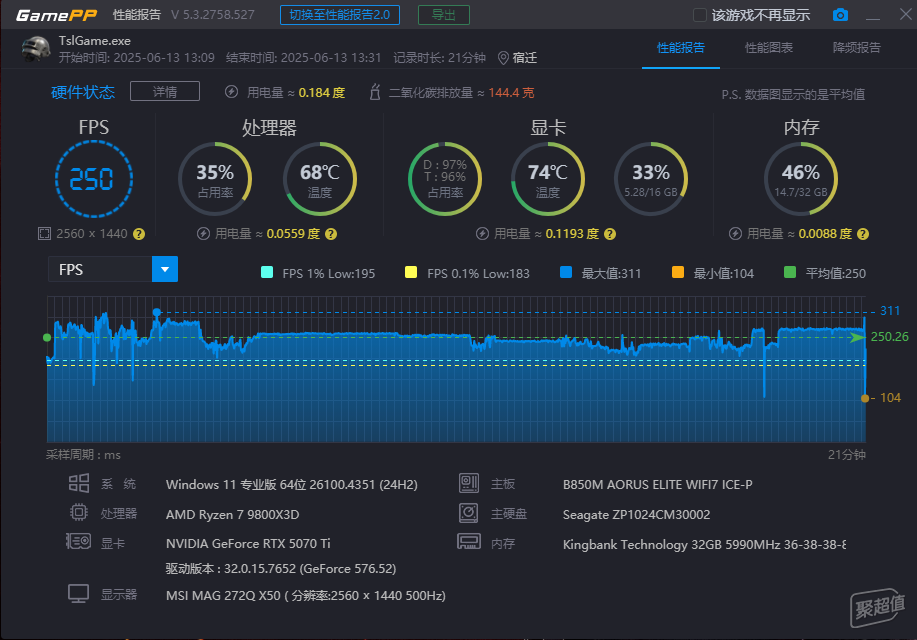
Task: Click the driver version 32.0.15.7652 text
Action: 281,569
